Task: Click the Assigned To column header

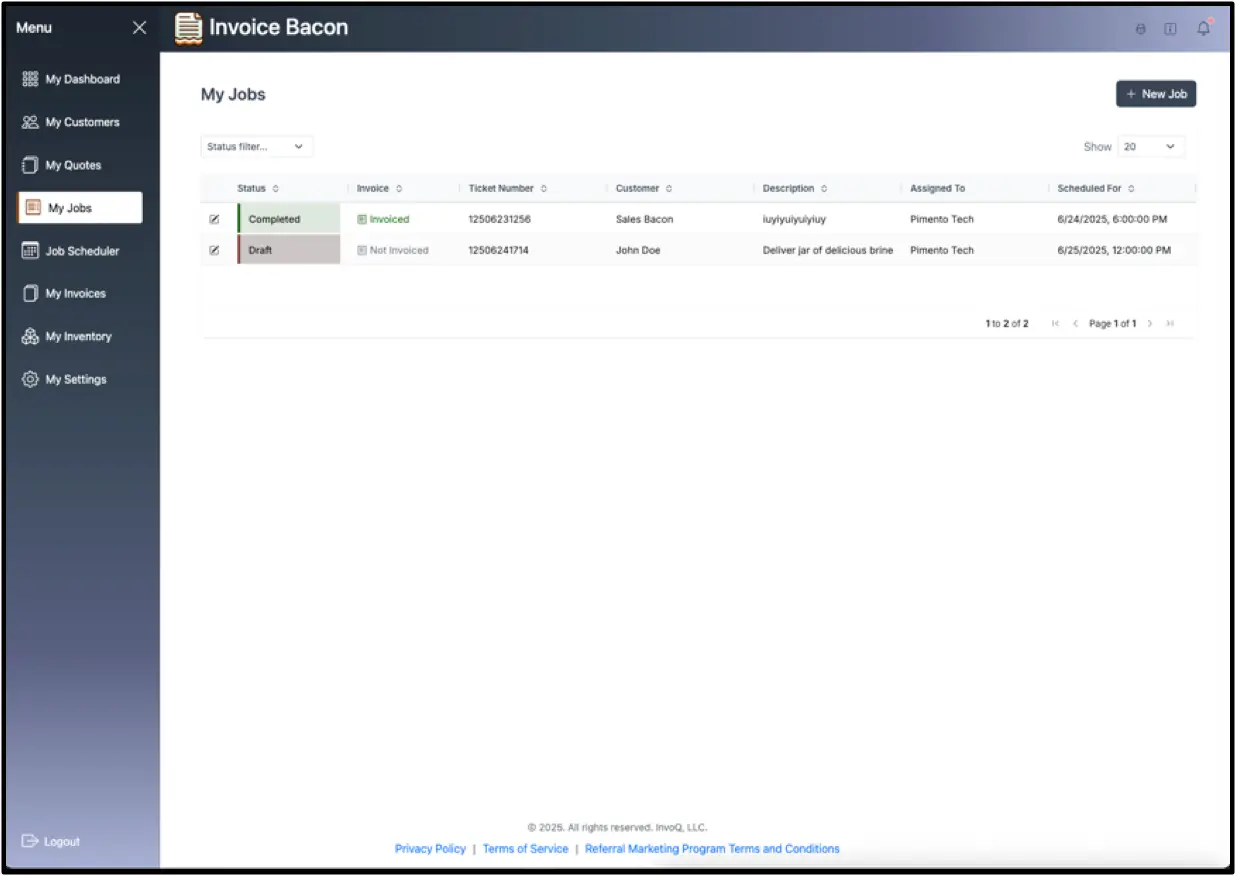Action: [937, 188]
